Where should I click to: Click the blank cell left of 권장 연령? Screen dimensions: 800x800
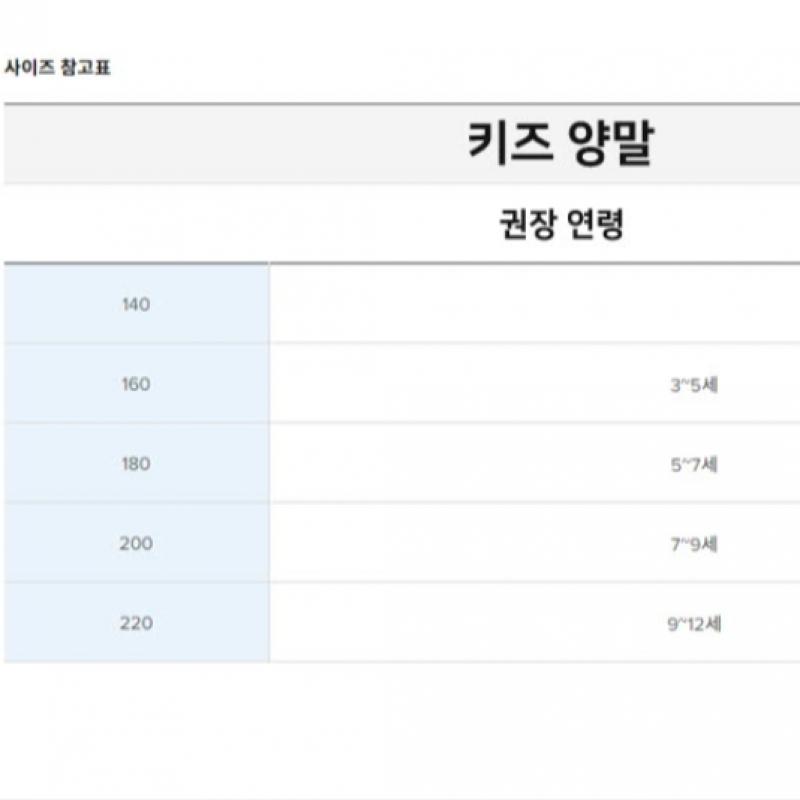point(135,224)
